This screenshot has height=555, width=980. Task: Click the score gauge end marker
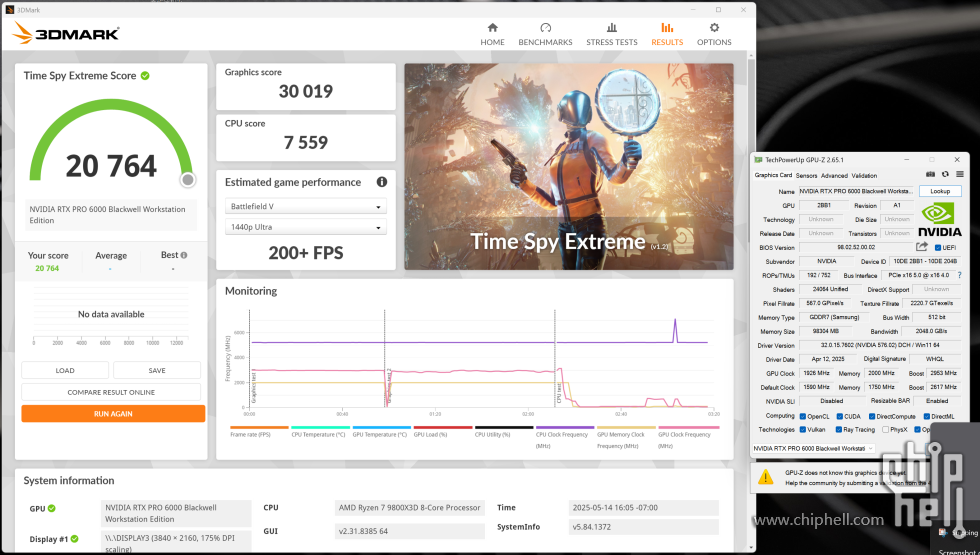(188, 180)
